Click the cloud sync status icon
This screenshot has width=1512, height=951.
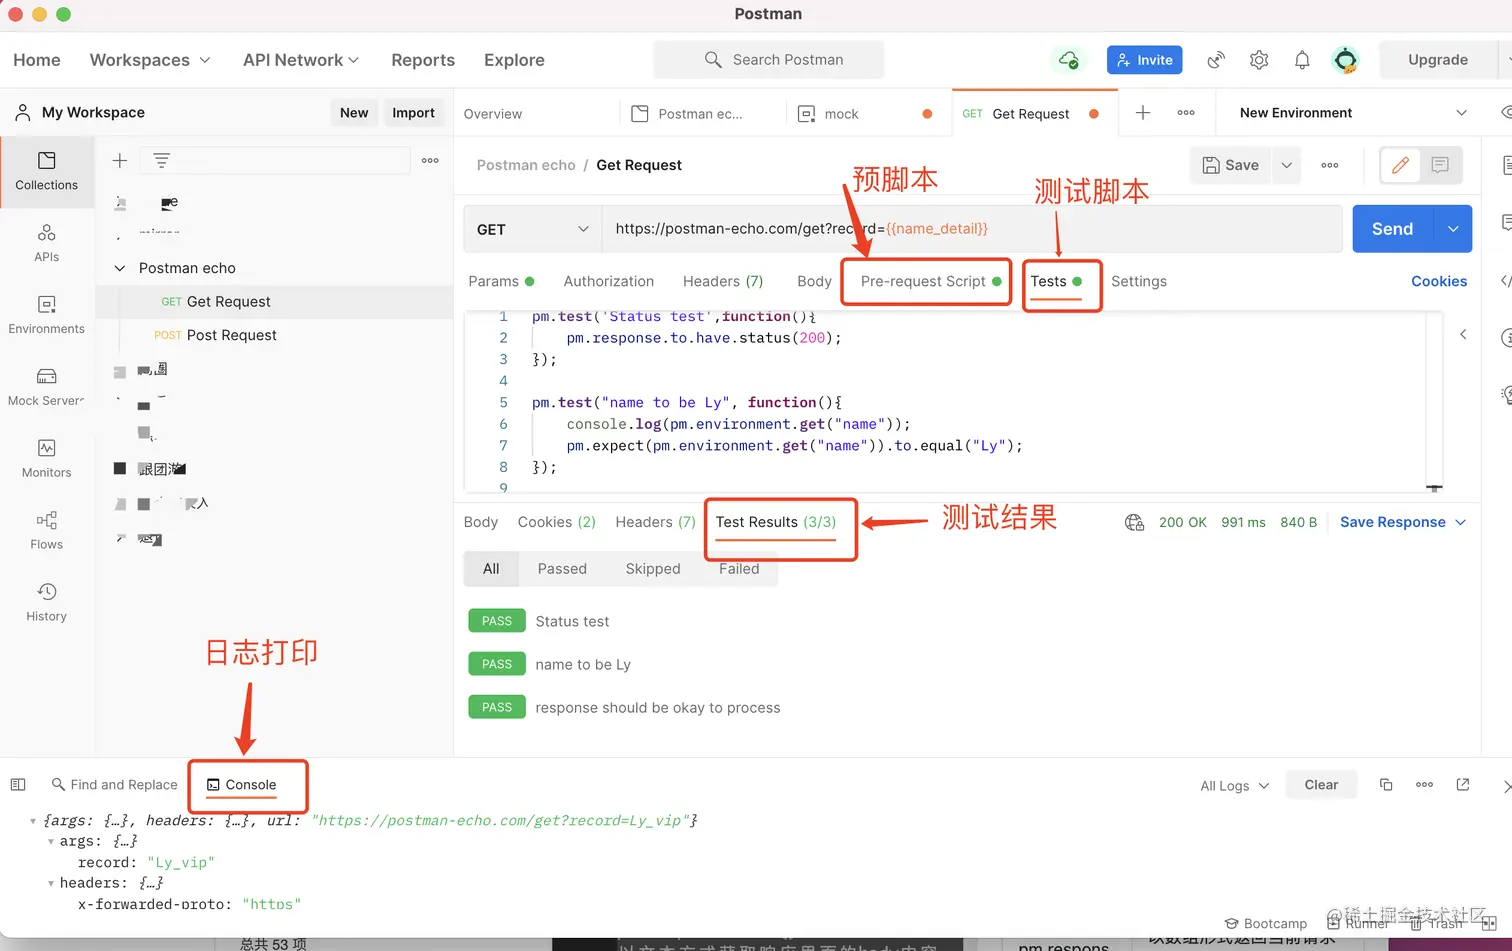tap(1068, 60)
